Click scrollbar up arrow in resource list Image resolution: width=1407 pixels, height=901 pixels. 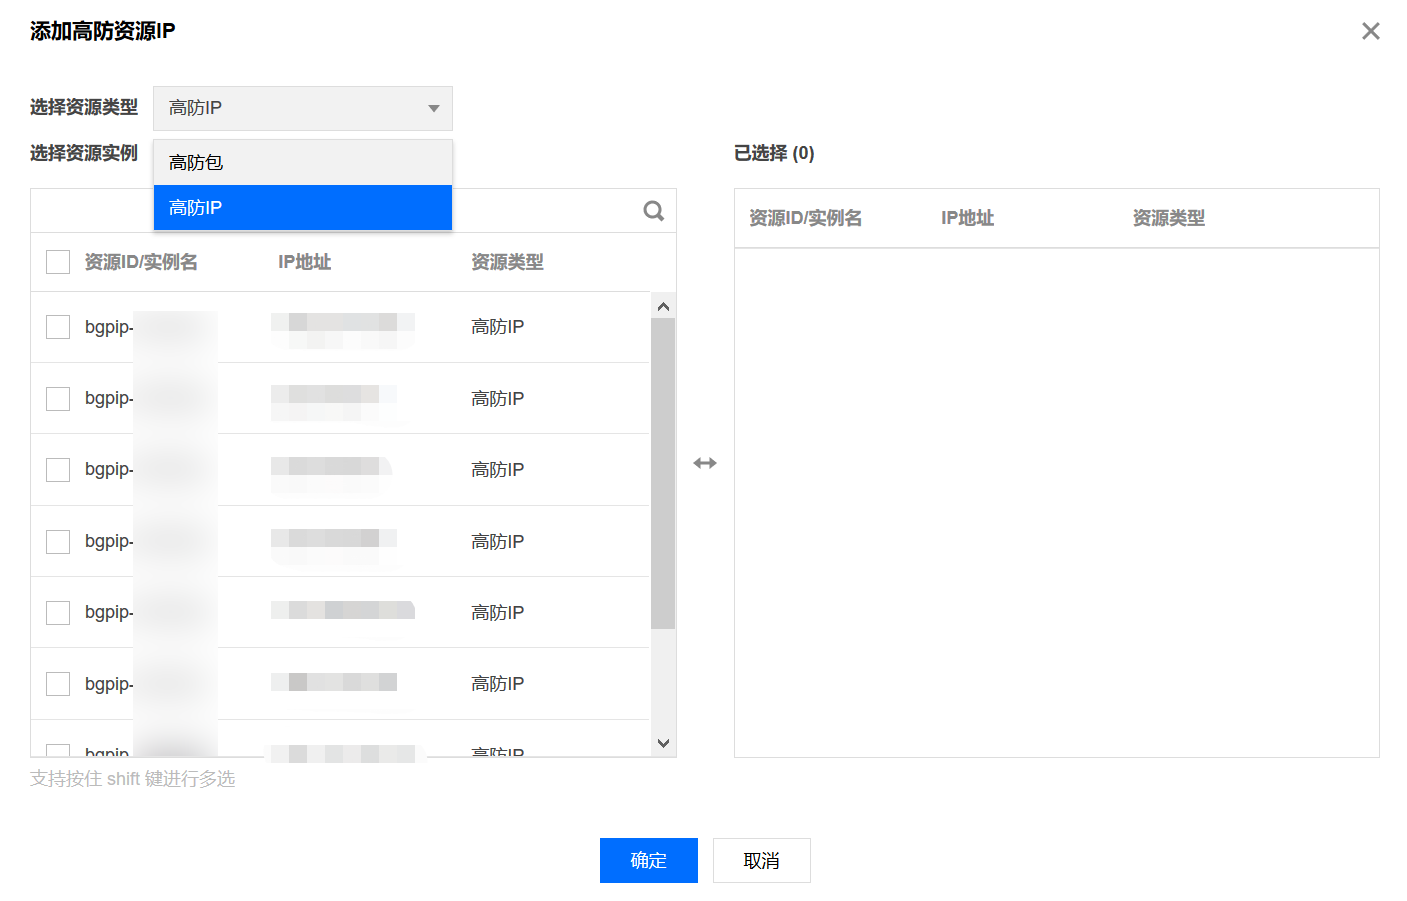(x=663, y=306)
